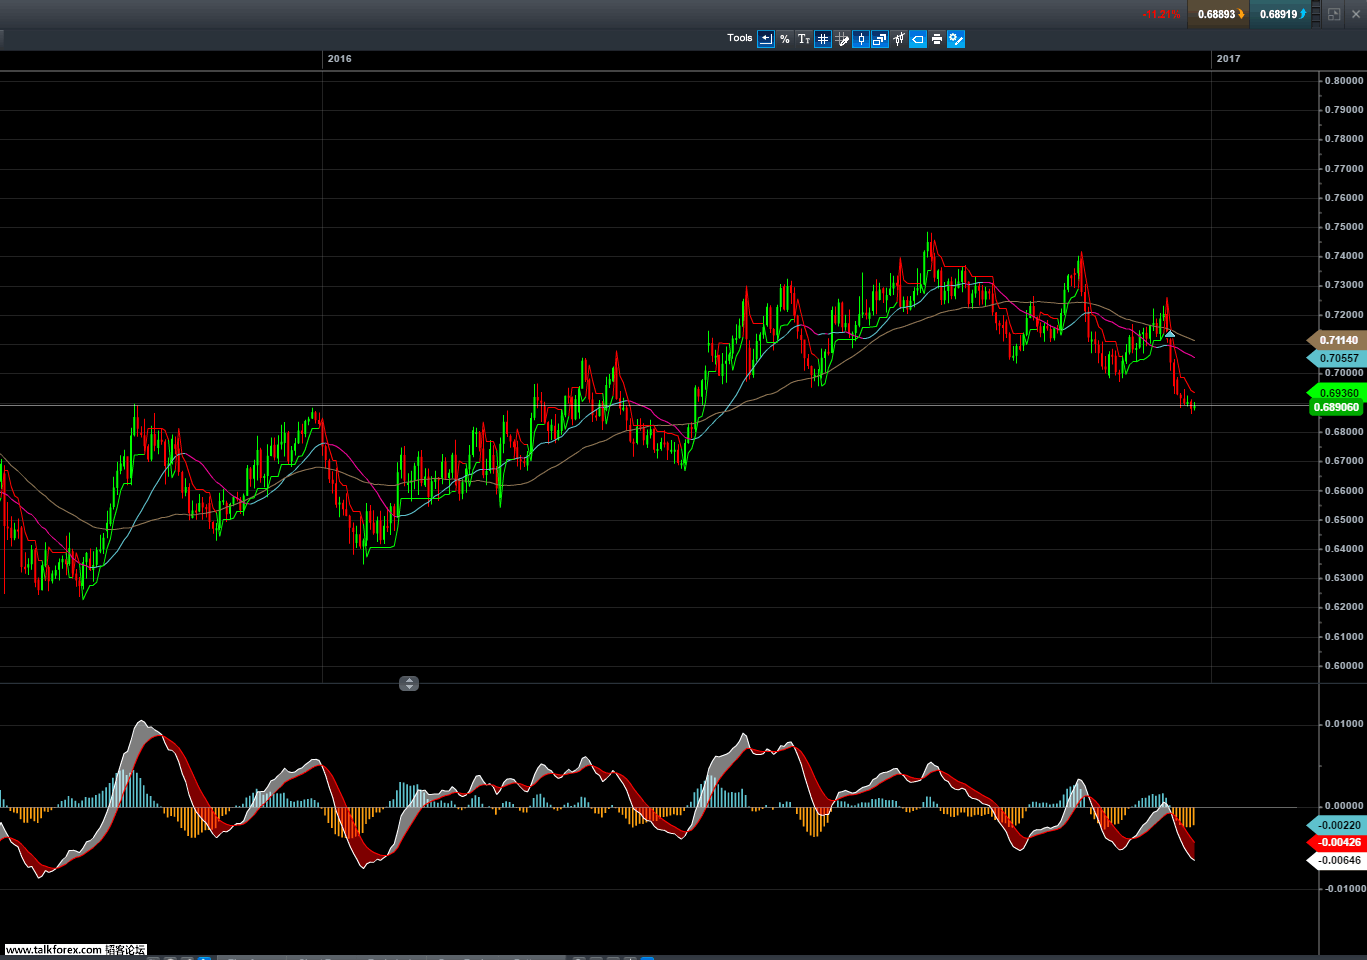Viewport: 1367px width, 960px height.
Task: Select the 0.69360 green price label
Action: (x=1338, y=393)
